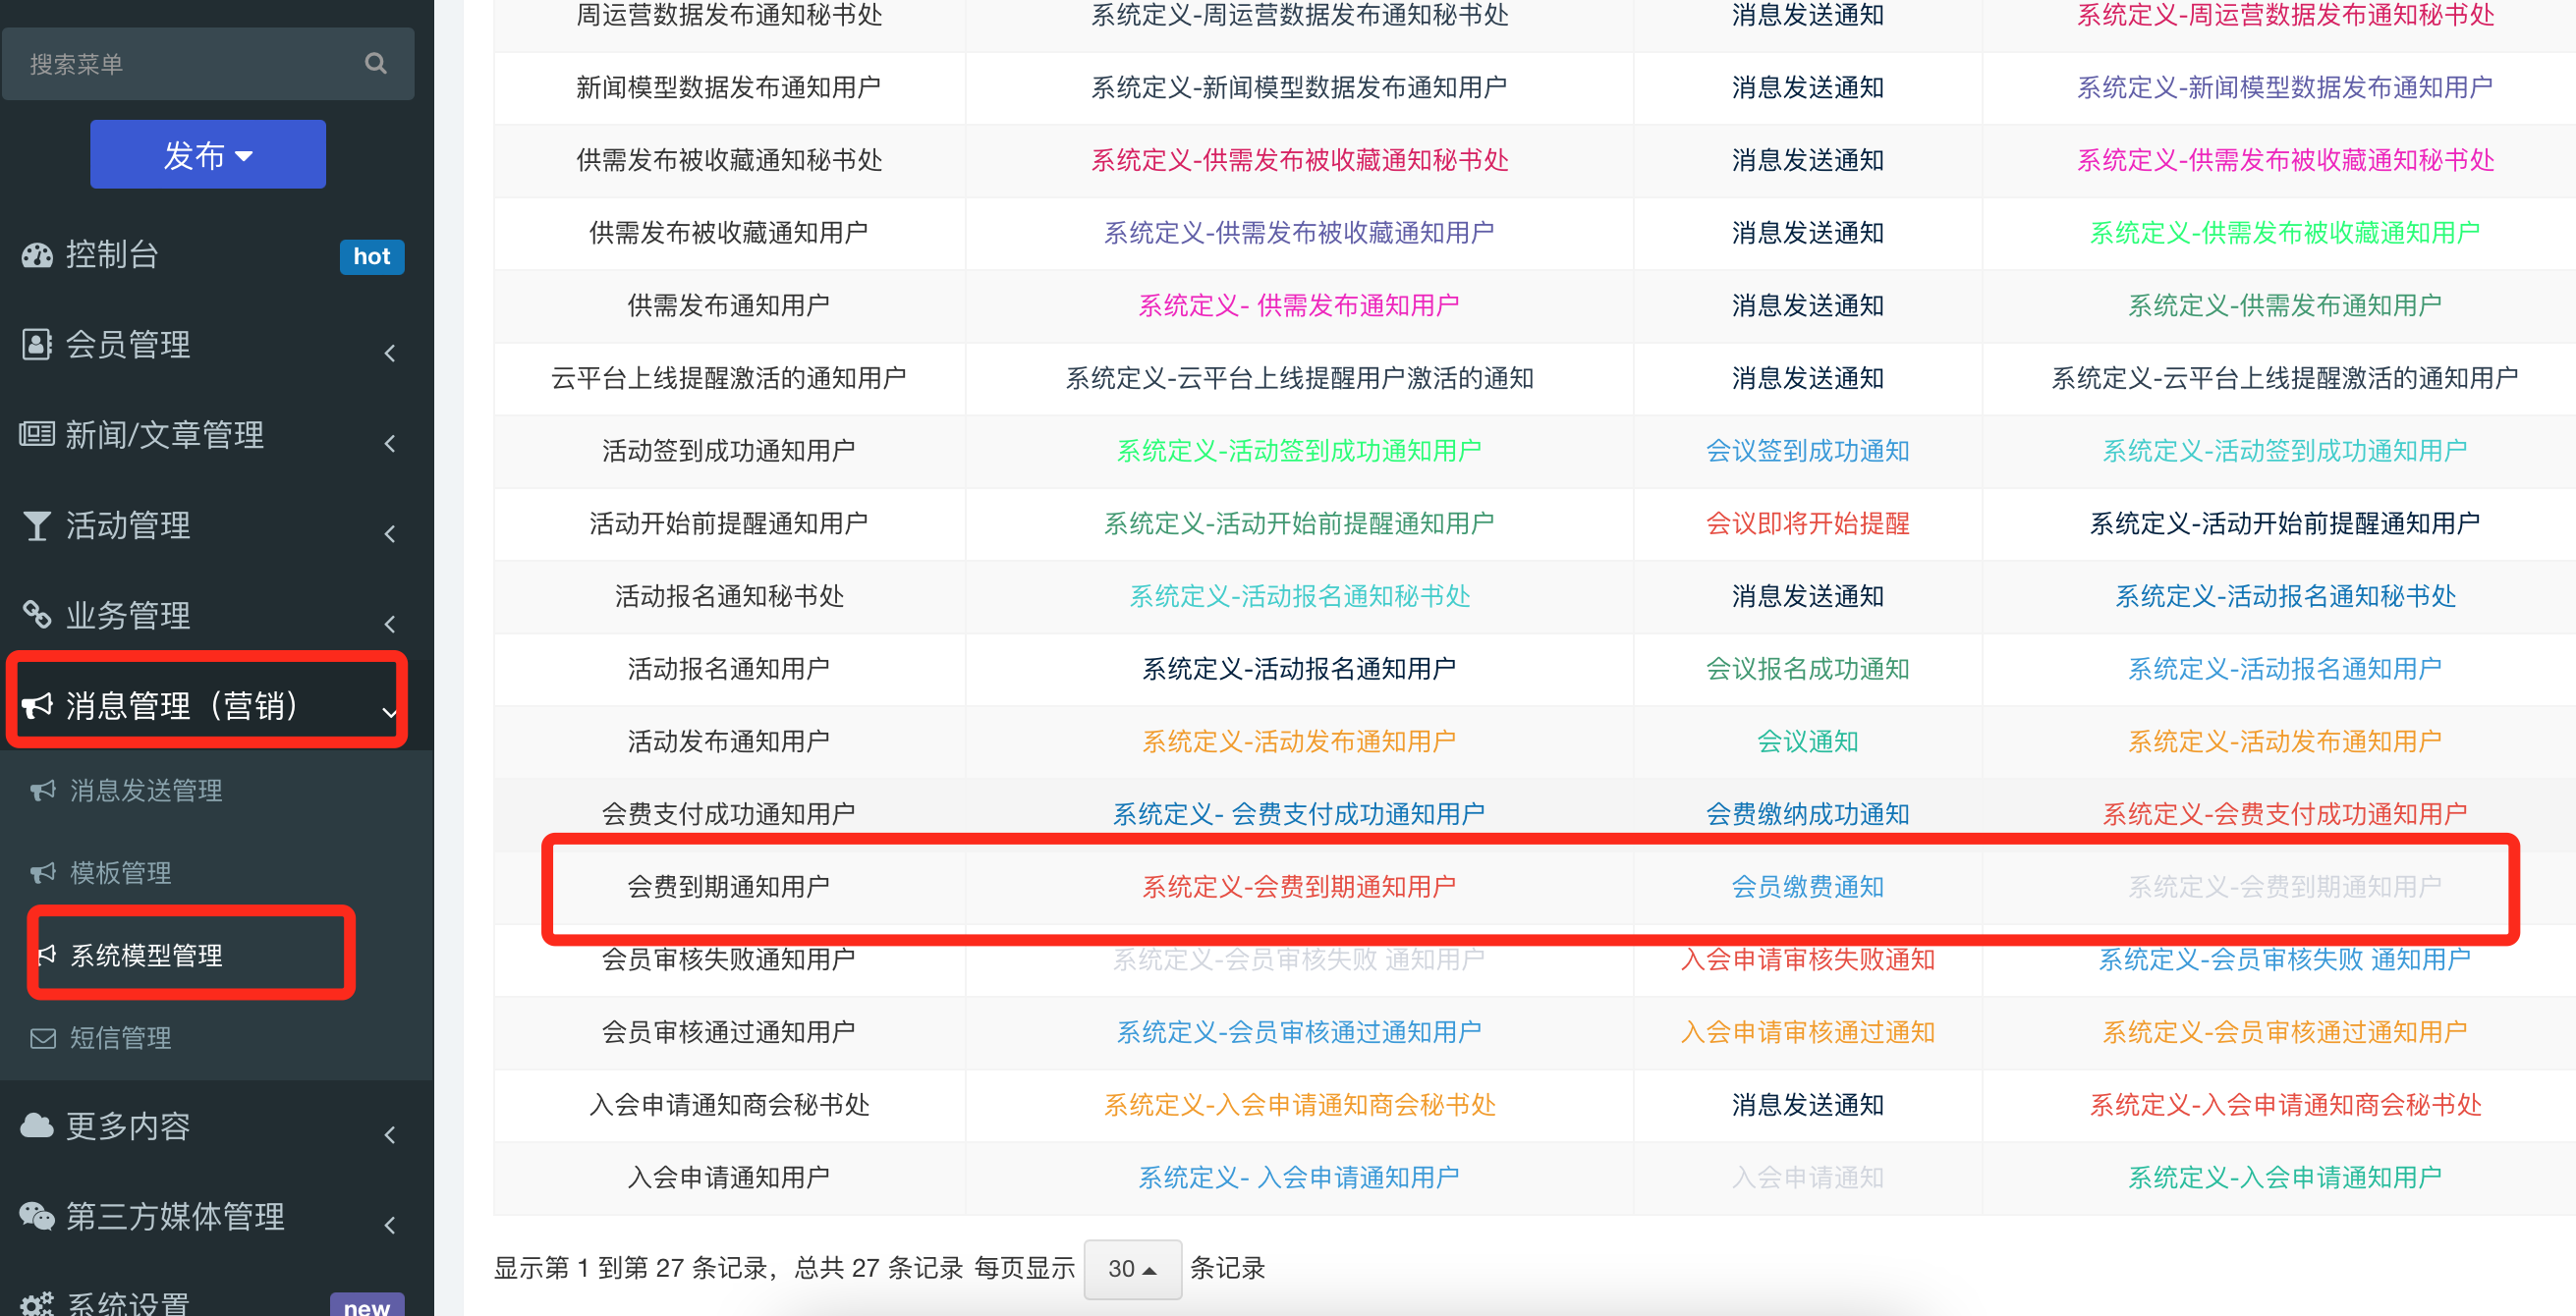Open the 系统模型管理 submenu item
2576x1316 pixels.
[146, 955]
